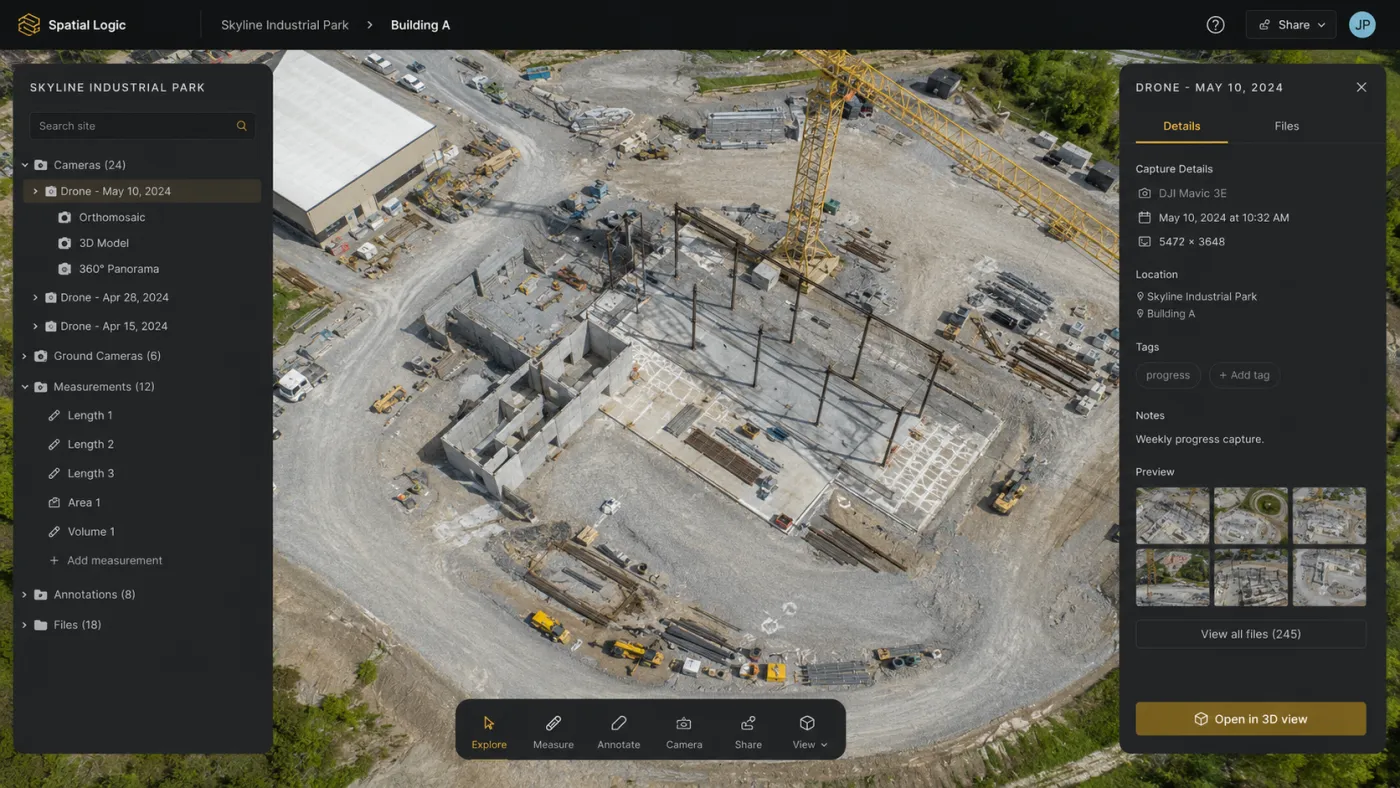Open the first preview thumbnail in top row
The height and width of the screenshot is (788, 1400).
[1173, 516]
